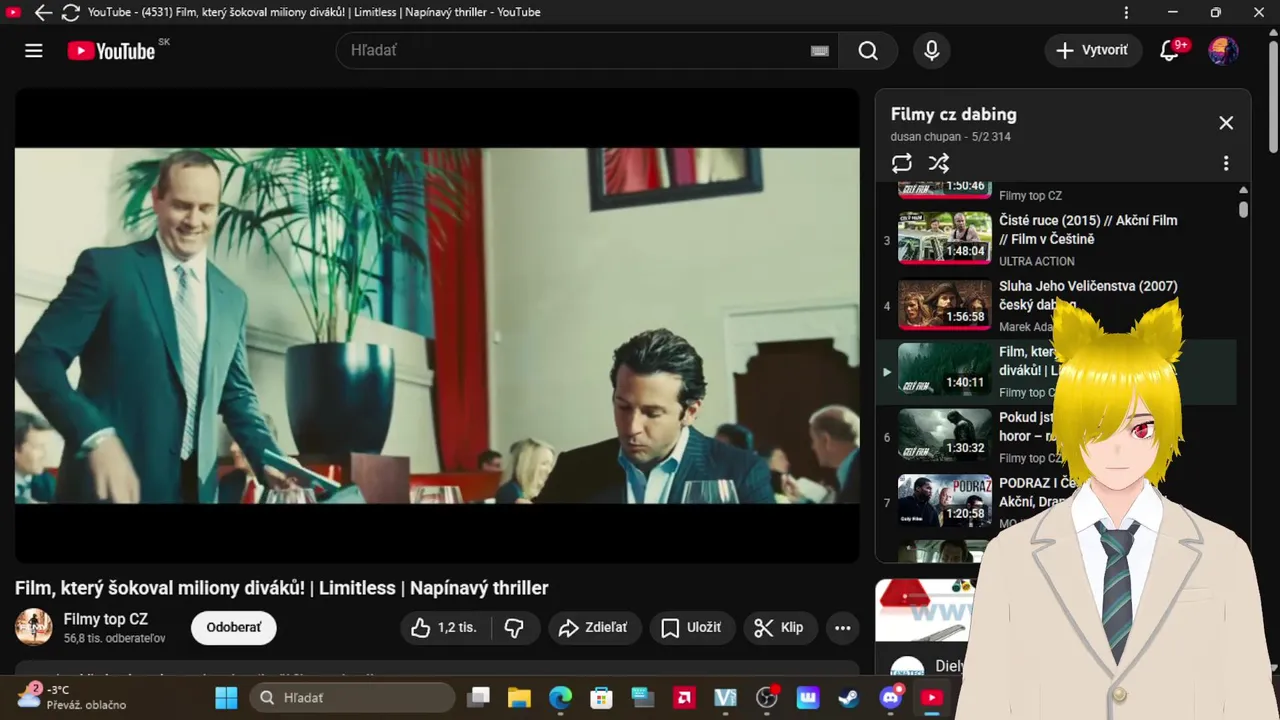The image size is (1280, 720).
Task: Open OBS Studio from taskbar
Action: coord(767,698)
